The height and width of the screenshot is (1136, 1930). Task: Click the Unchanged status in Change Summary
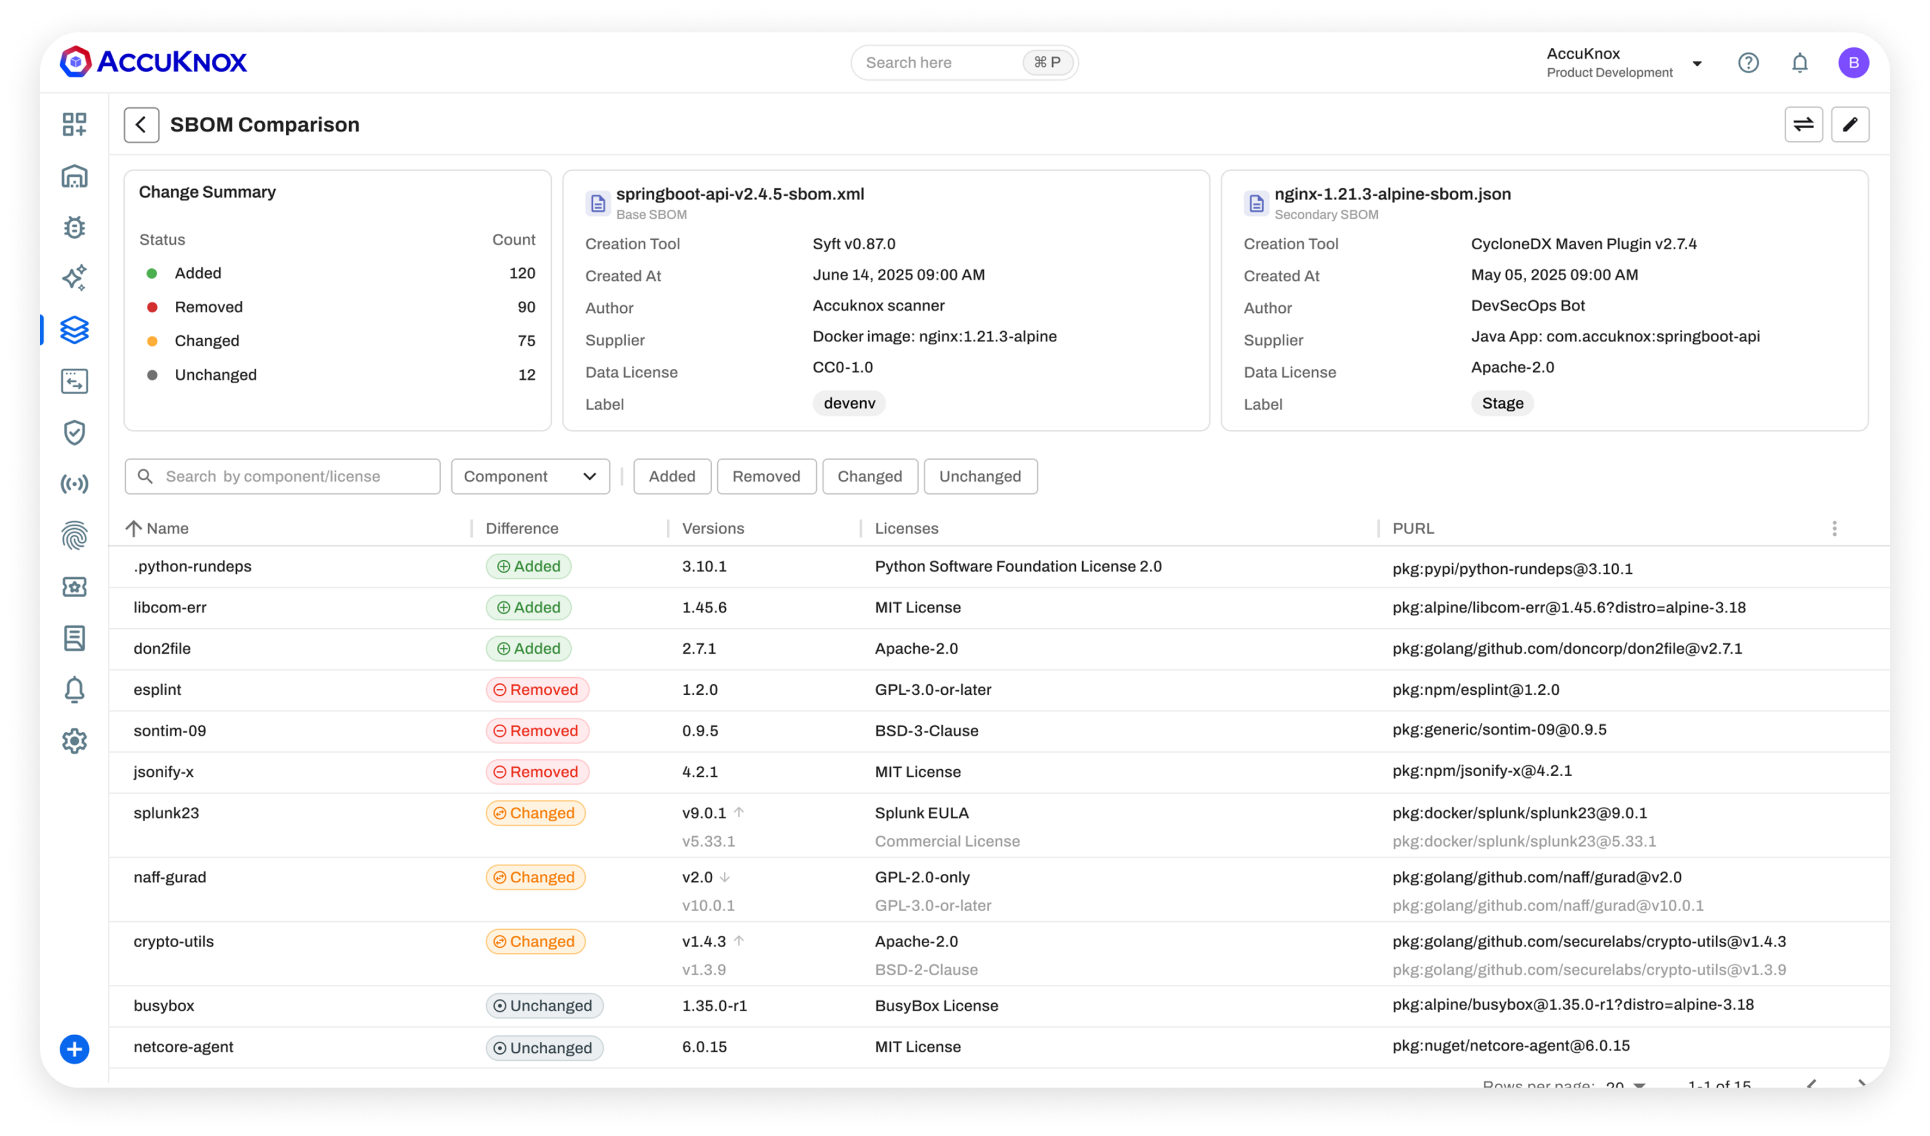click(216, 375)
